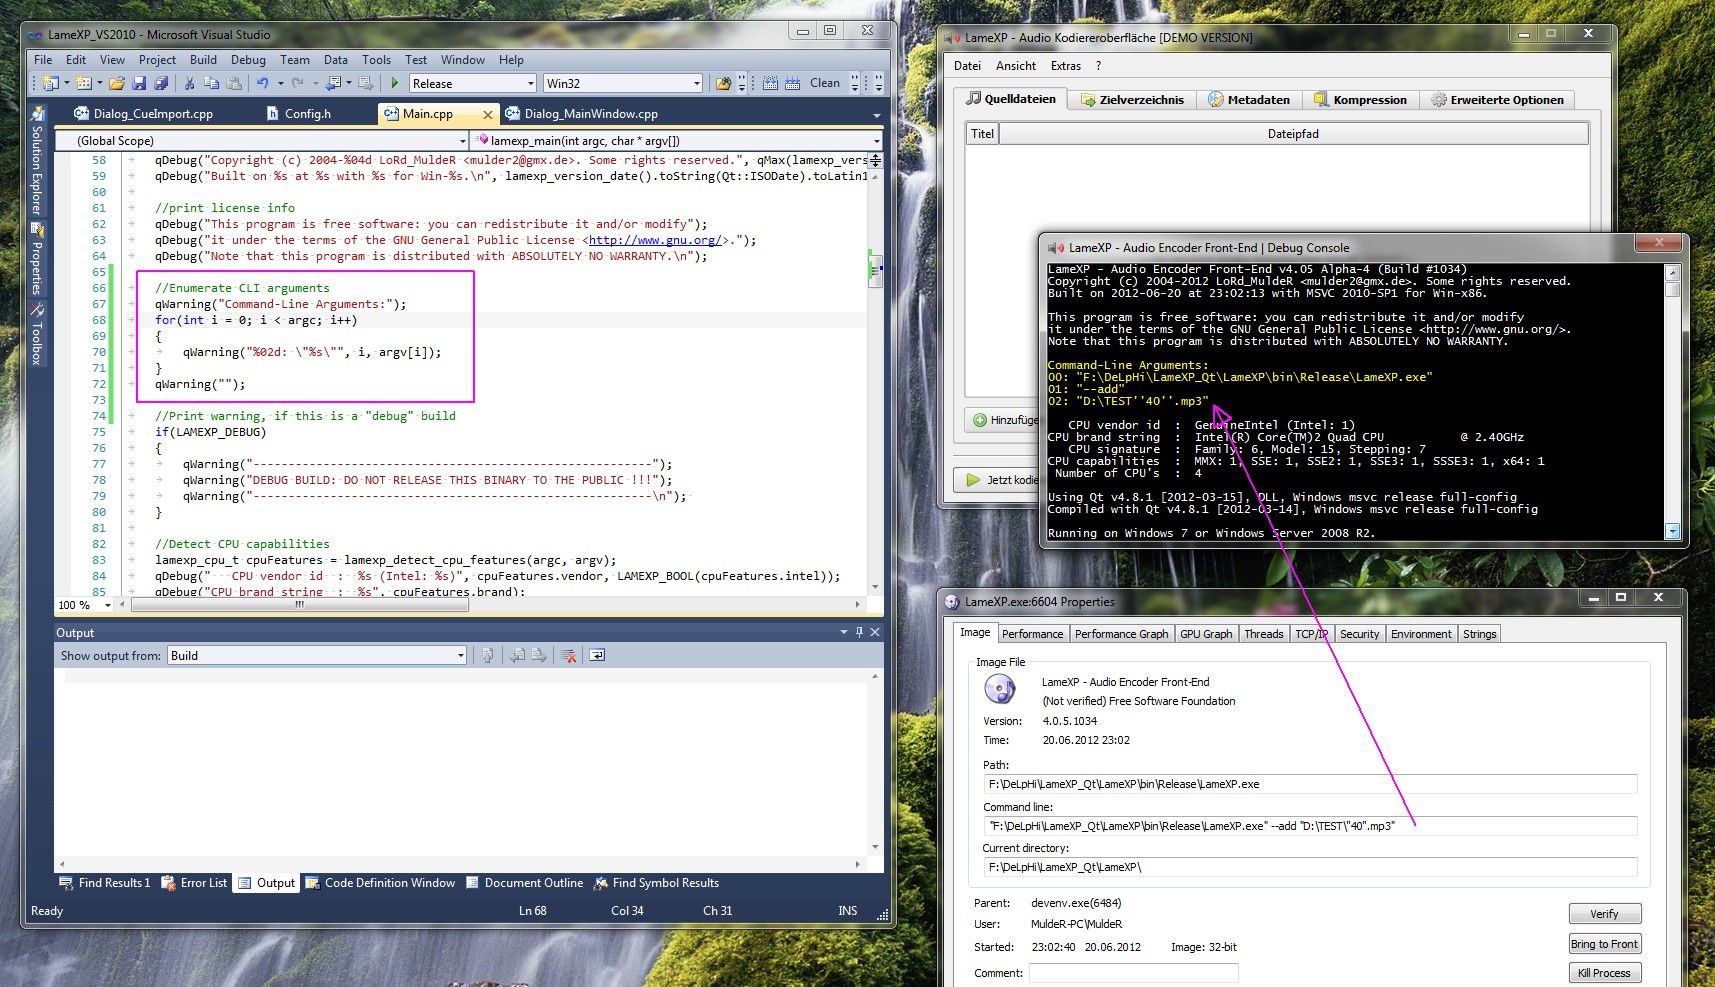Open the 100 % zoom dropdown
This screenshot has width=1715, height=987.
(108, 605)
